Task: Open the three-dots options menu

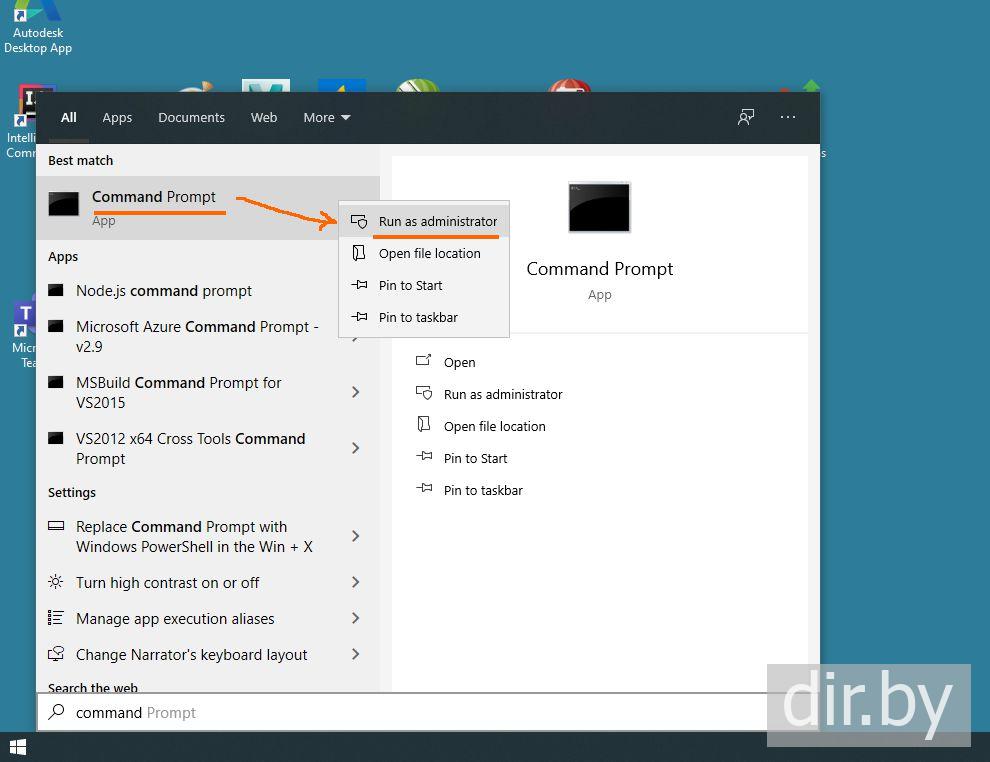Action: [x=788, y=117]
